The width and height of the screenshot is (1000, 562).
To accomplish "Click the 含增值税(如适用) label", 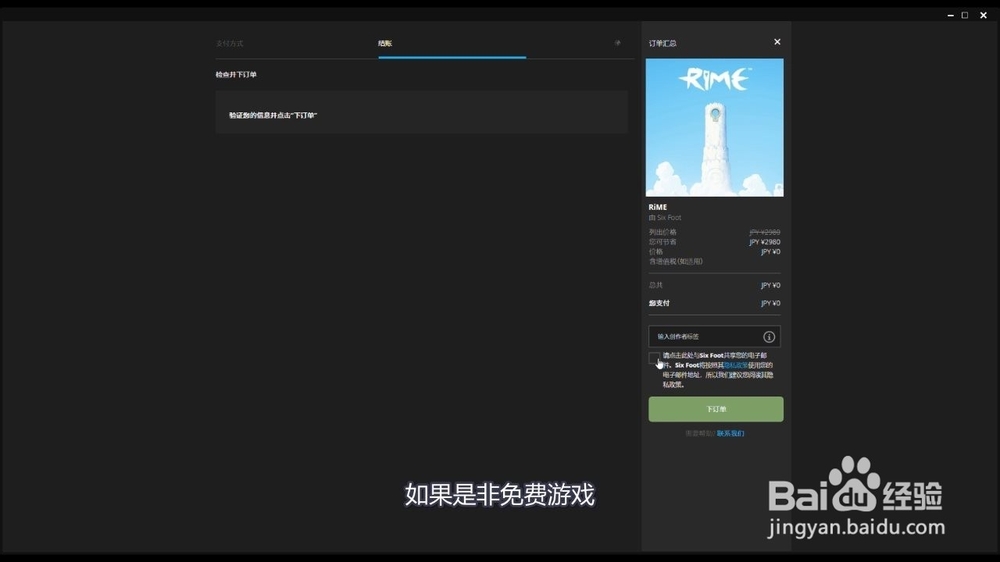I will tap(675, 262).
